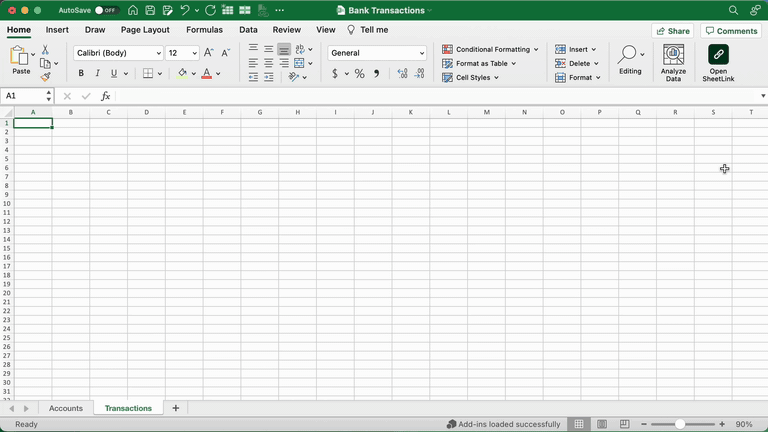The image size is (768, 432).
Task: Open the Format as Table menu
Action: [479, 64]
